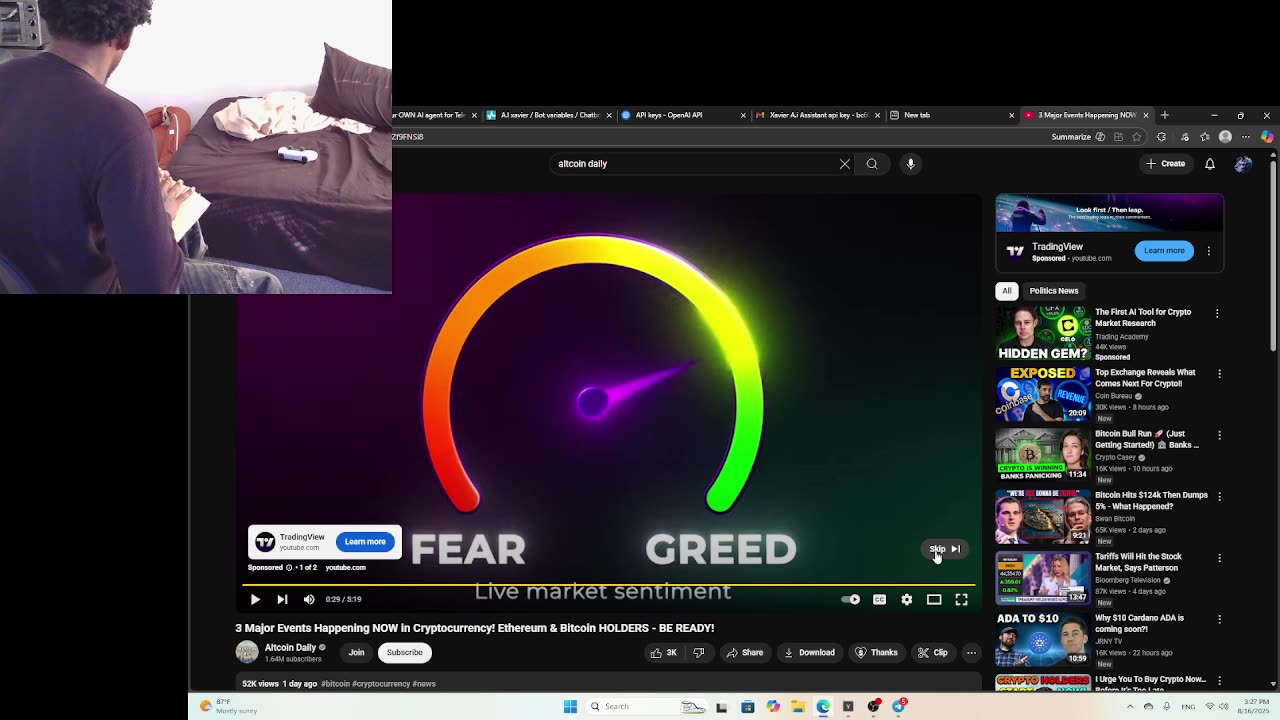This screenshot has width=1280, height=720.
Task: Open Edge settings and more ellipsis
Action: [1246, 137]
